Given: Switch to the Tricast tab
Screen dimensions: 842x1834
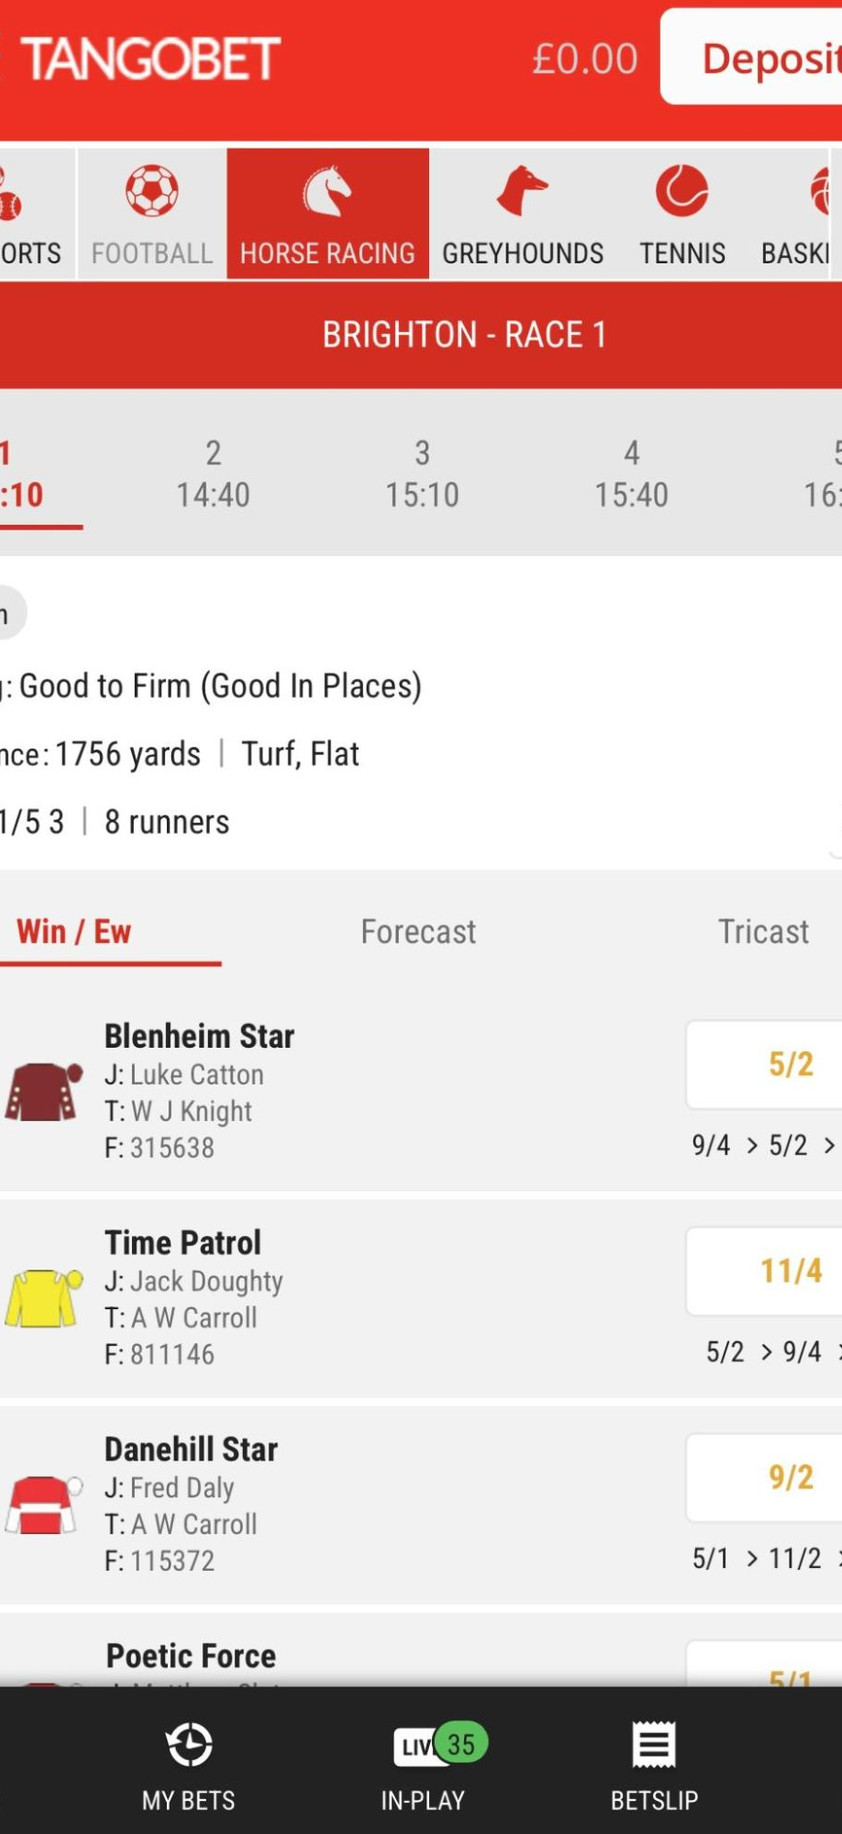Looking at the screenshot, I should click(x=763, y=931).
